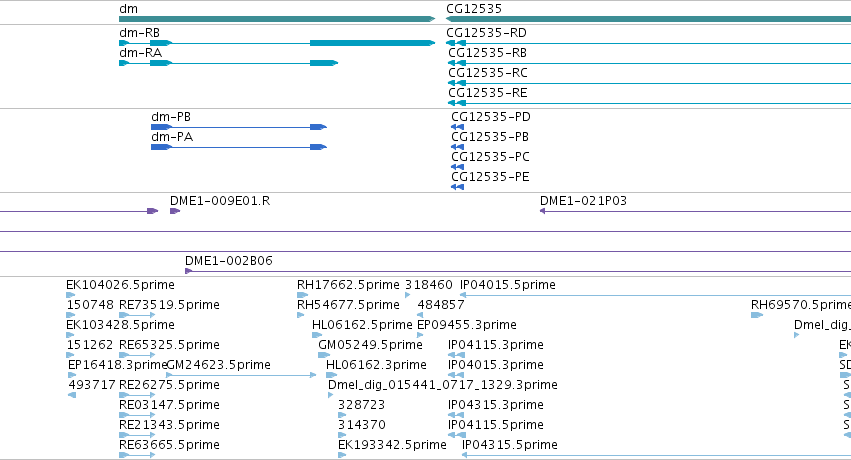The height and width of the screenshot is (460, 851).
Task: Click the DME1-002B06 clone label
Action: pos(228,261)
